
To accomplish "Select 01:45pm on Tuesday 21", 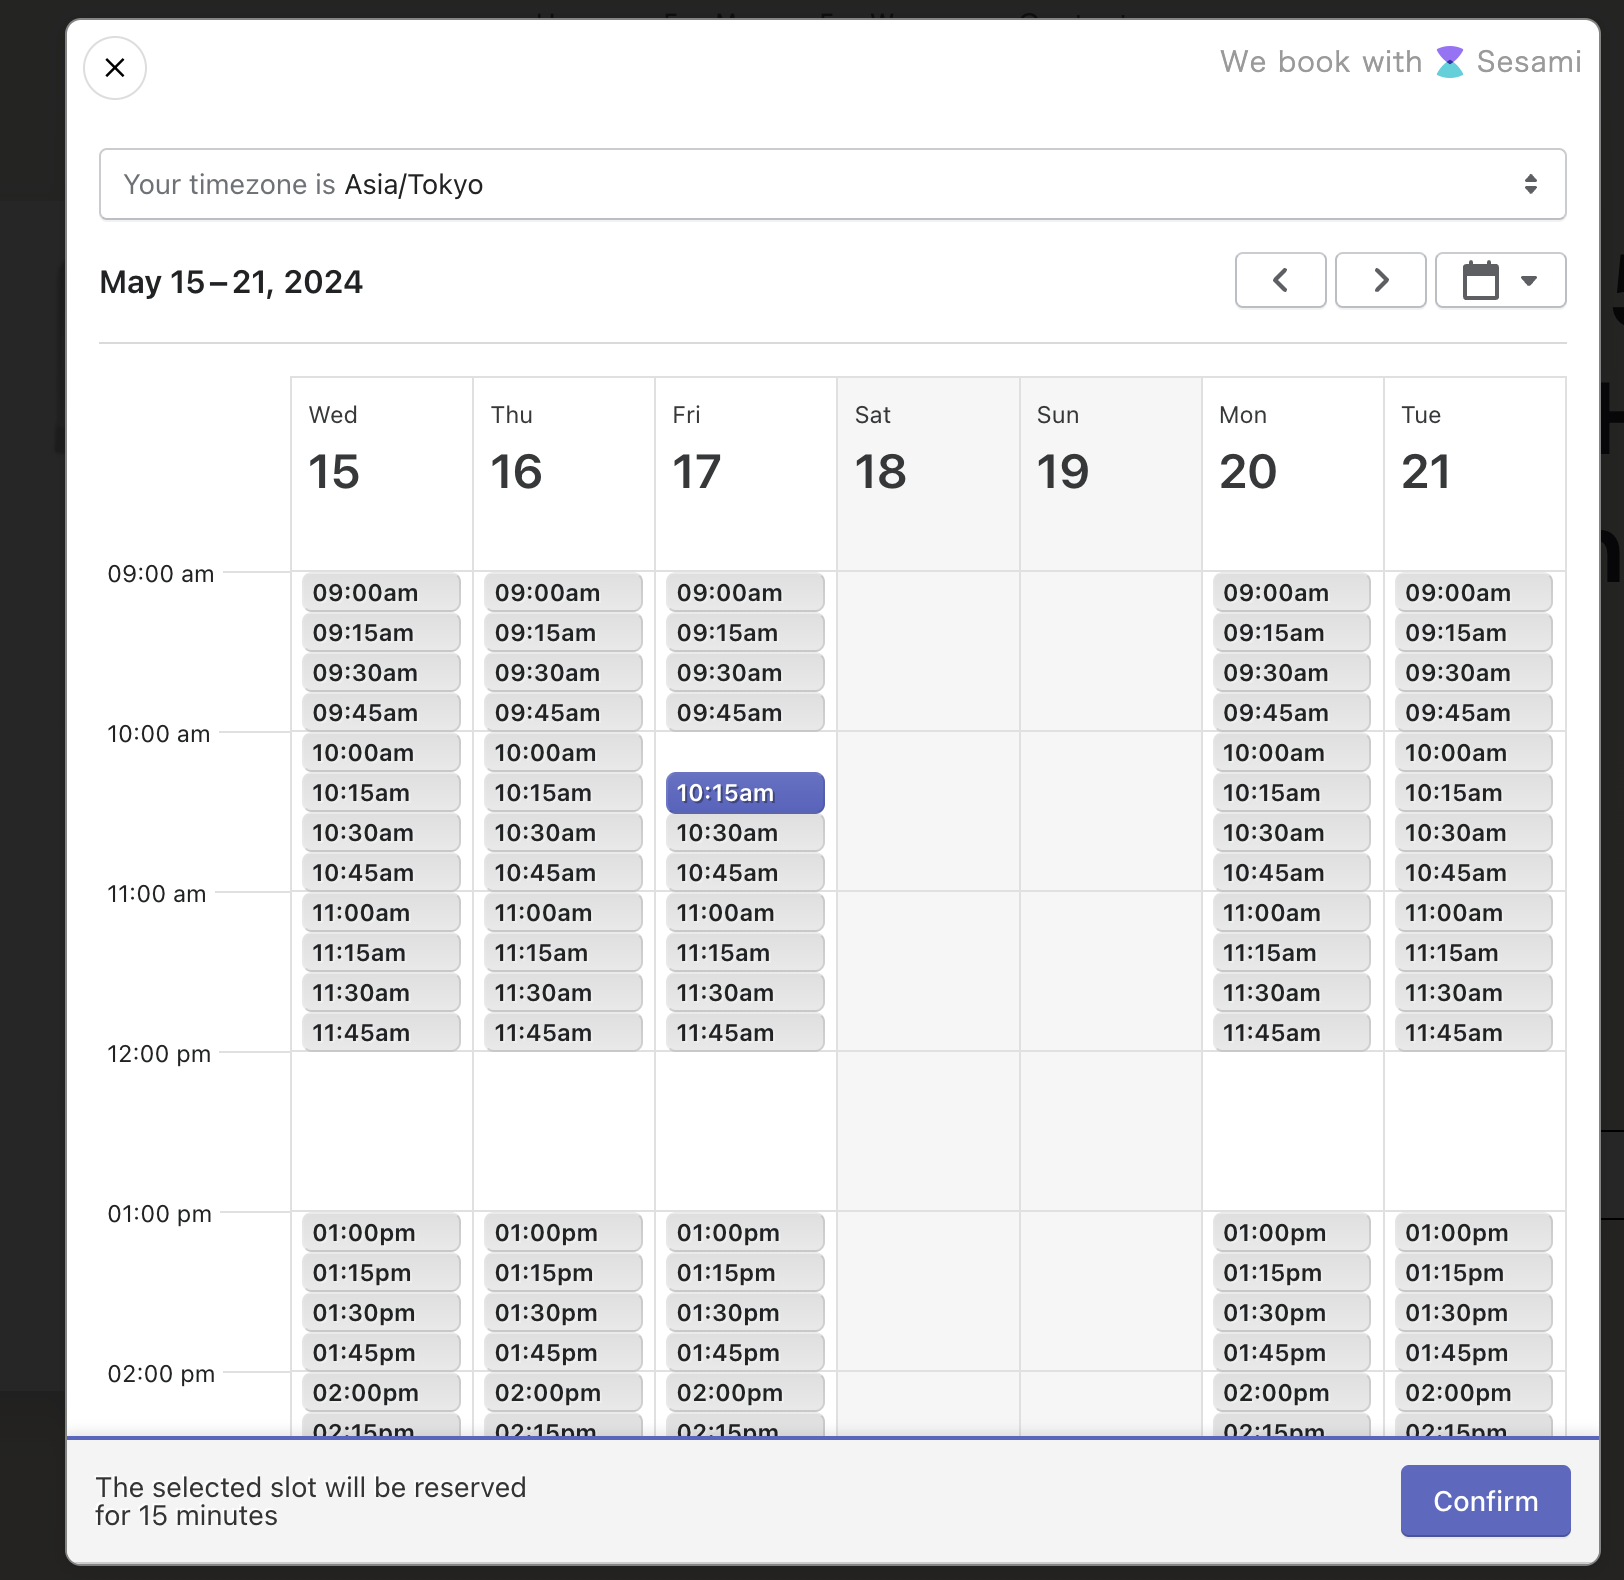I will click(x=1473, y=1352).
